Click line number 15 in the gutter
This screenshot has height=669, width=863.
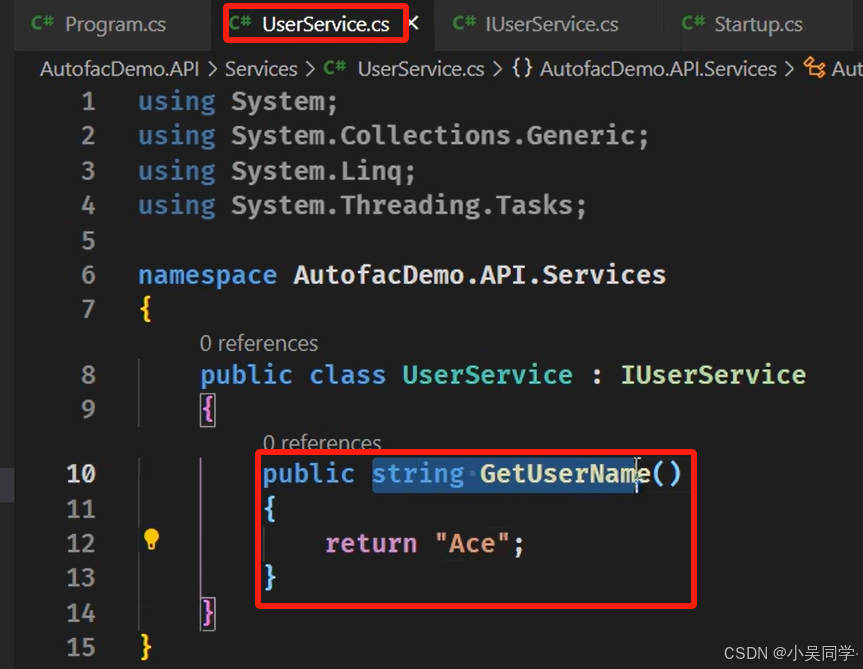point(81,648)
